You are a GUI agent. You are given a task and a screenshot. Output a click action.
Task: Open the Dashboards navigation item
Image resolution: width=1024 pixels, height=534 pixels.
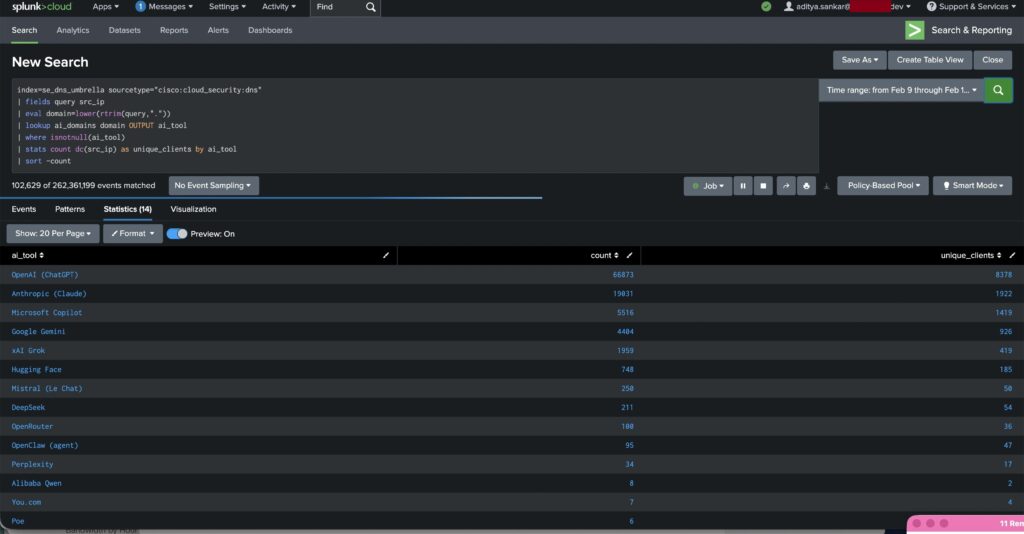pyautogui.click(x=270, y=30)
